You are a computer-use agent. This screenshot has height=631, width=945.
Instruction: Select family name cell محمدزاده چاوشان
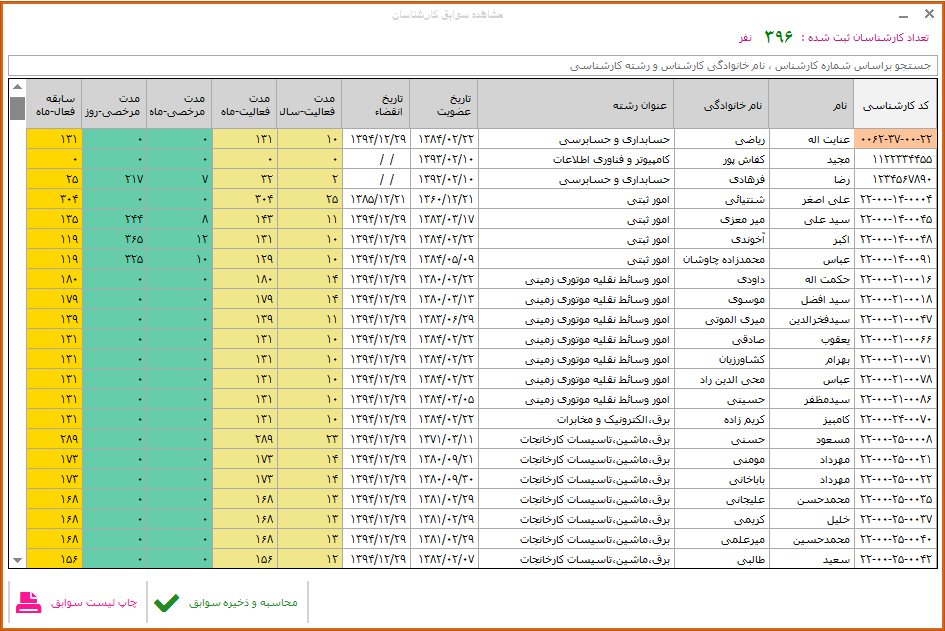click(721, 259)
